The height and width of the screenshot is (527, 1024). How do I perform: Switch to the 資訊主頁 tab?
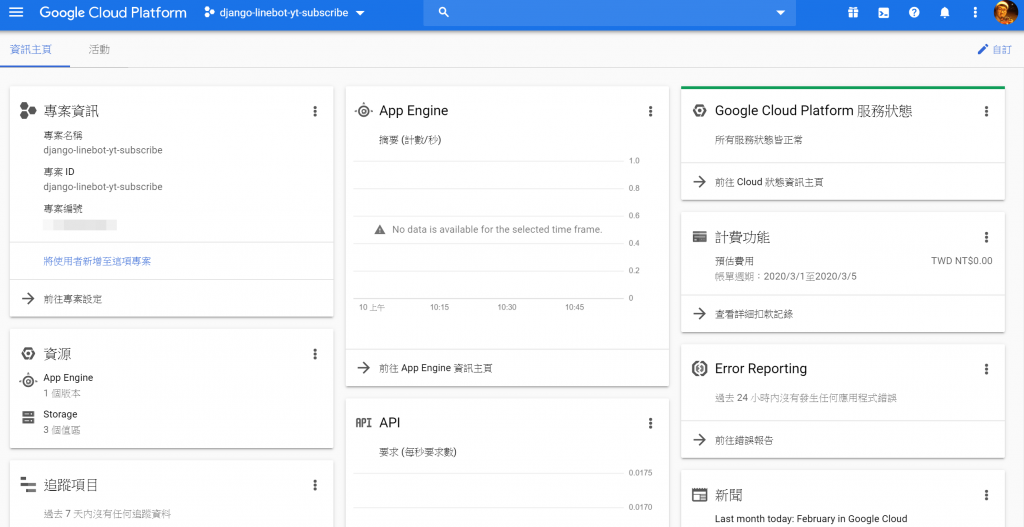31,49
